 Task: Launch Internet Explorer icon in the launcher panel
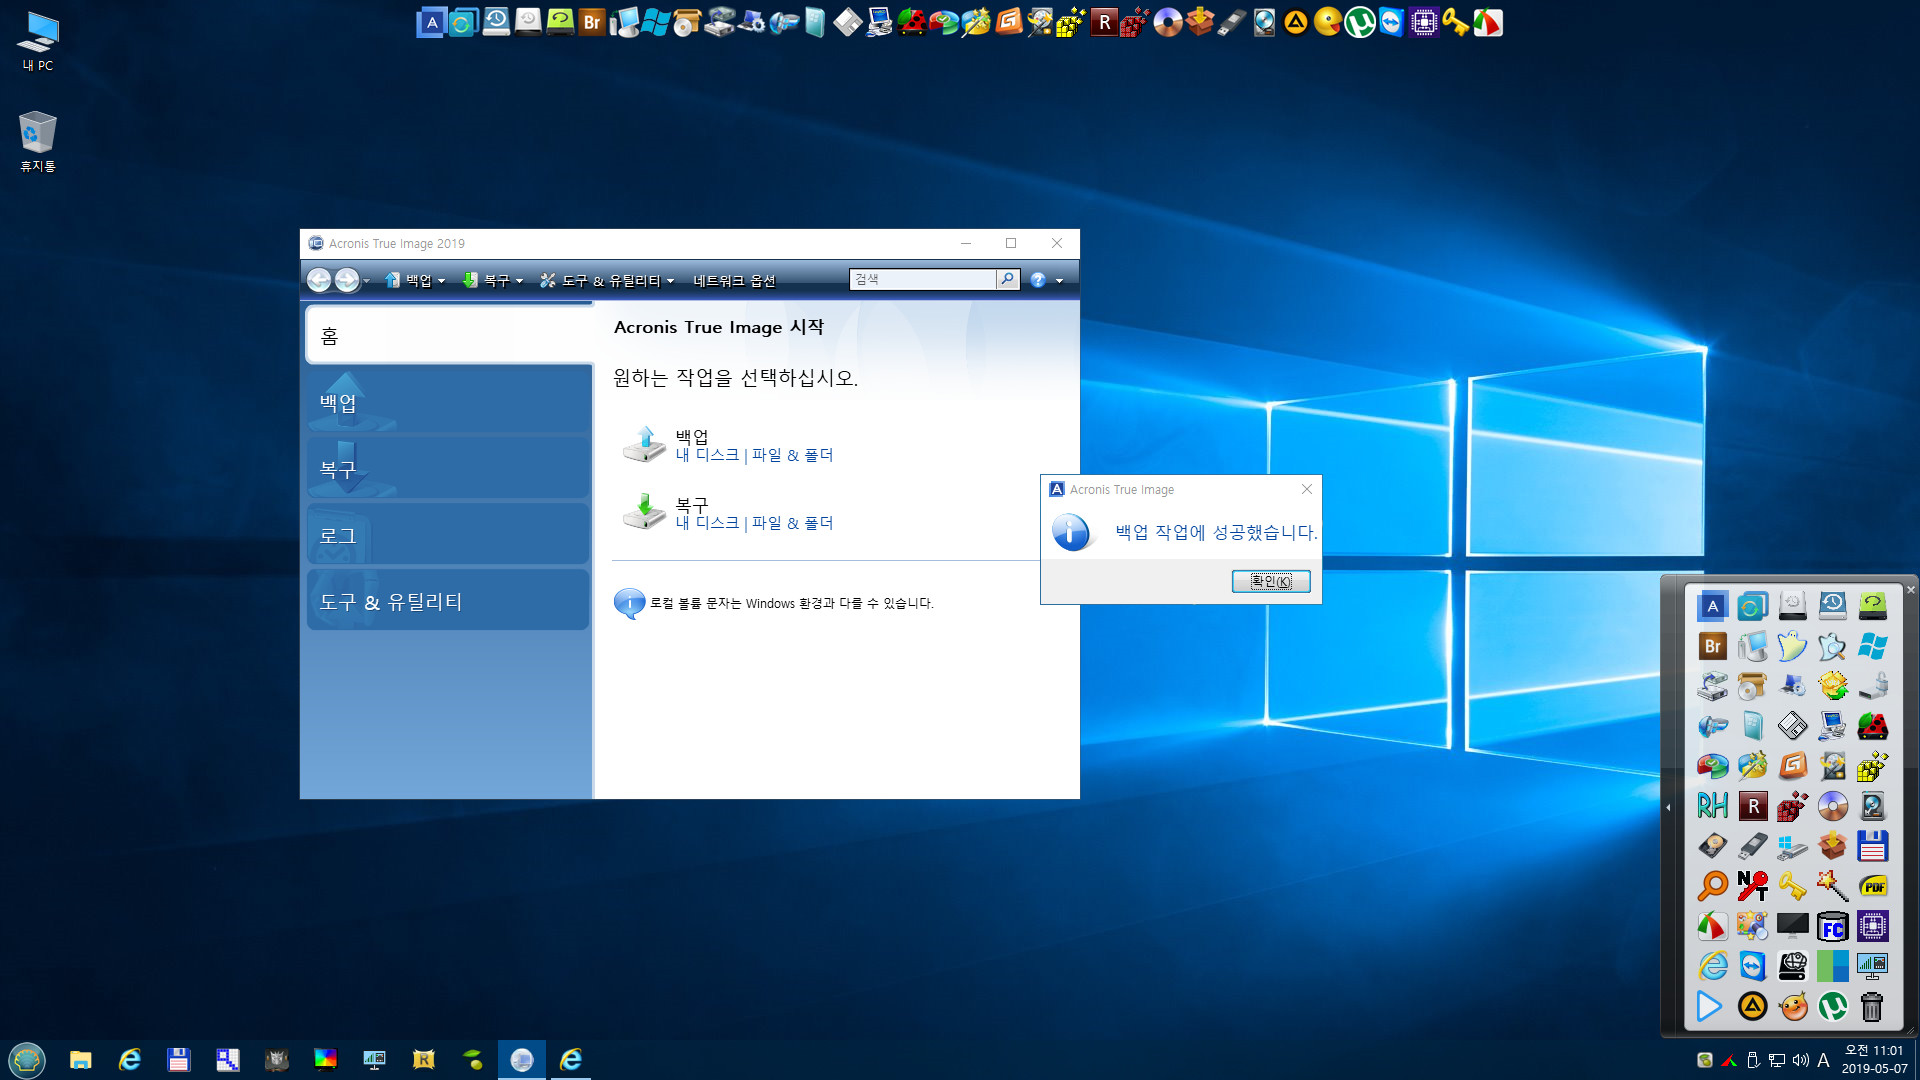point(1713,966)
